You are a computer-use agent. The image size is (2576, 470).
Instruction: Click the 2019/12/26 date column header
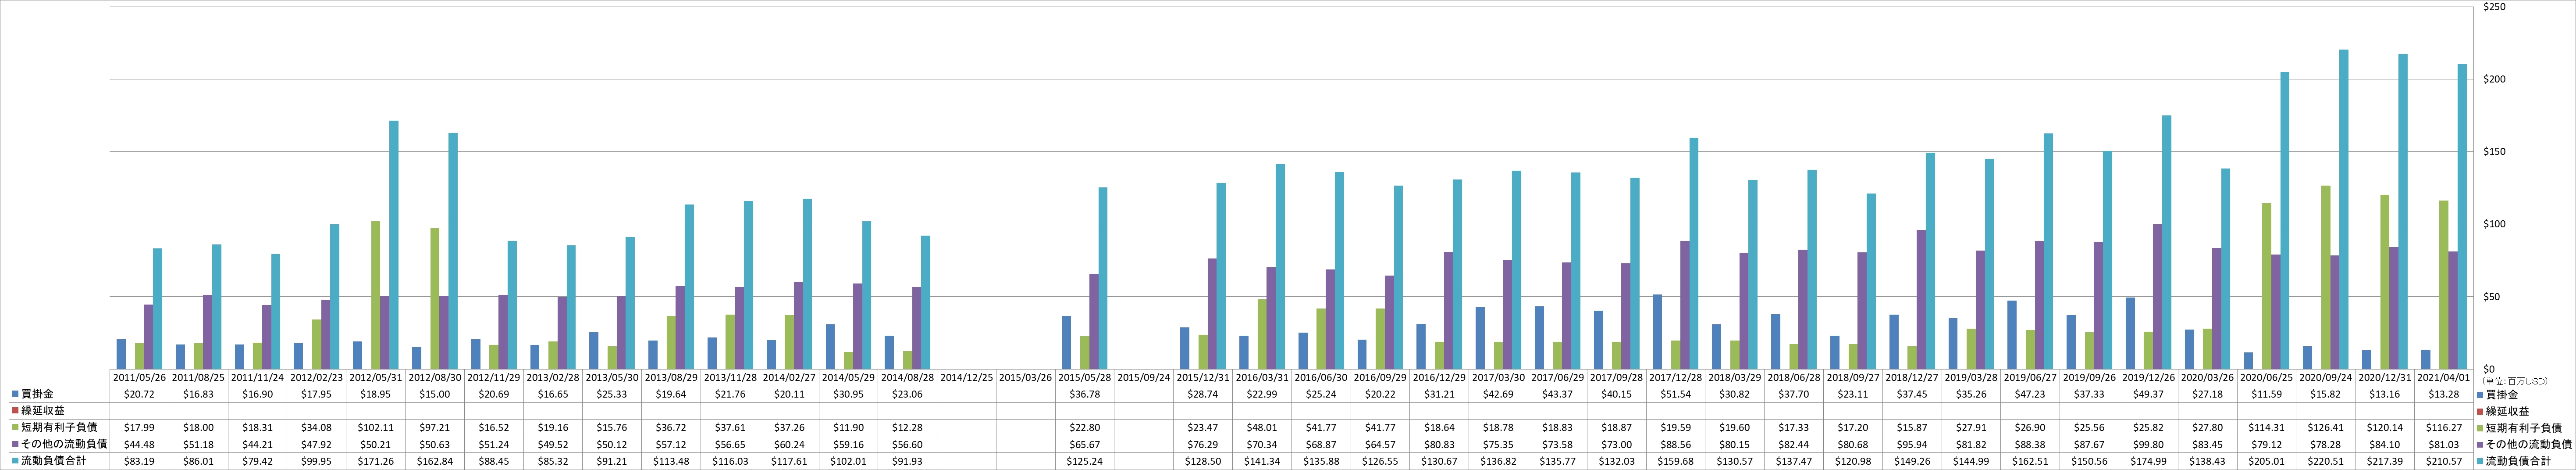pyautogui.click(x=2149, y=378)
